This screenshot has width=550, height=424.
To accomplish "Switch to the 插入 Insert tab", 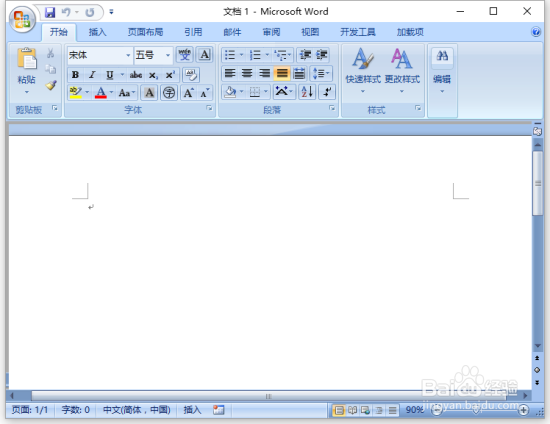I will click(x=97, y=32).
